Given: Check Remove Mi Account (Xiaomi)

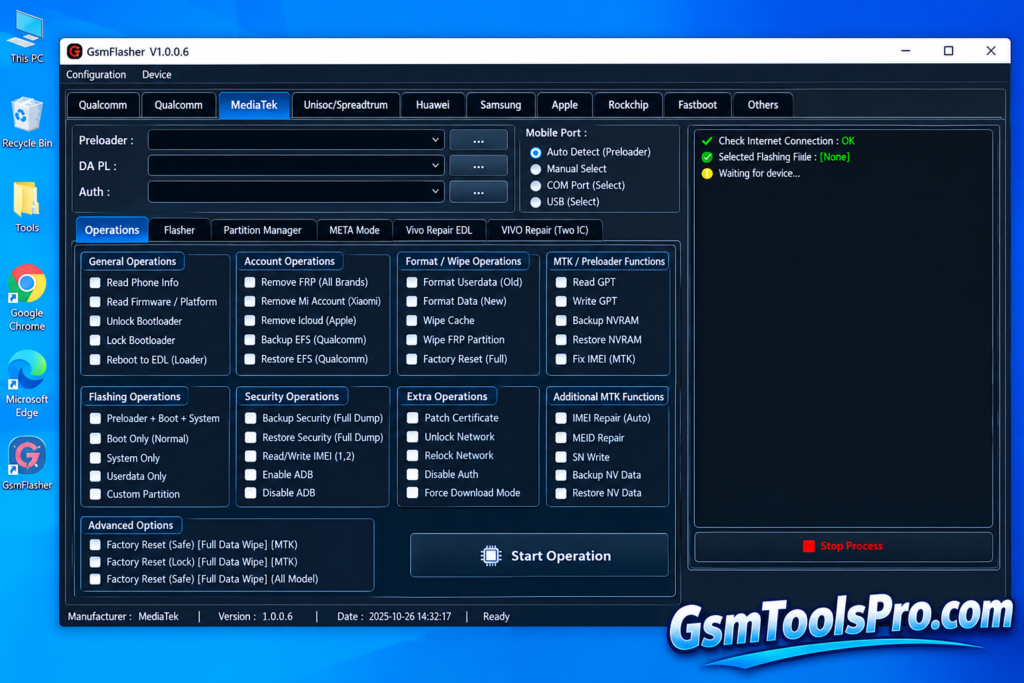Looking at the screenshot, I should click(x=249, y=302).
